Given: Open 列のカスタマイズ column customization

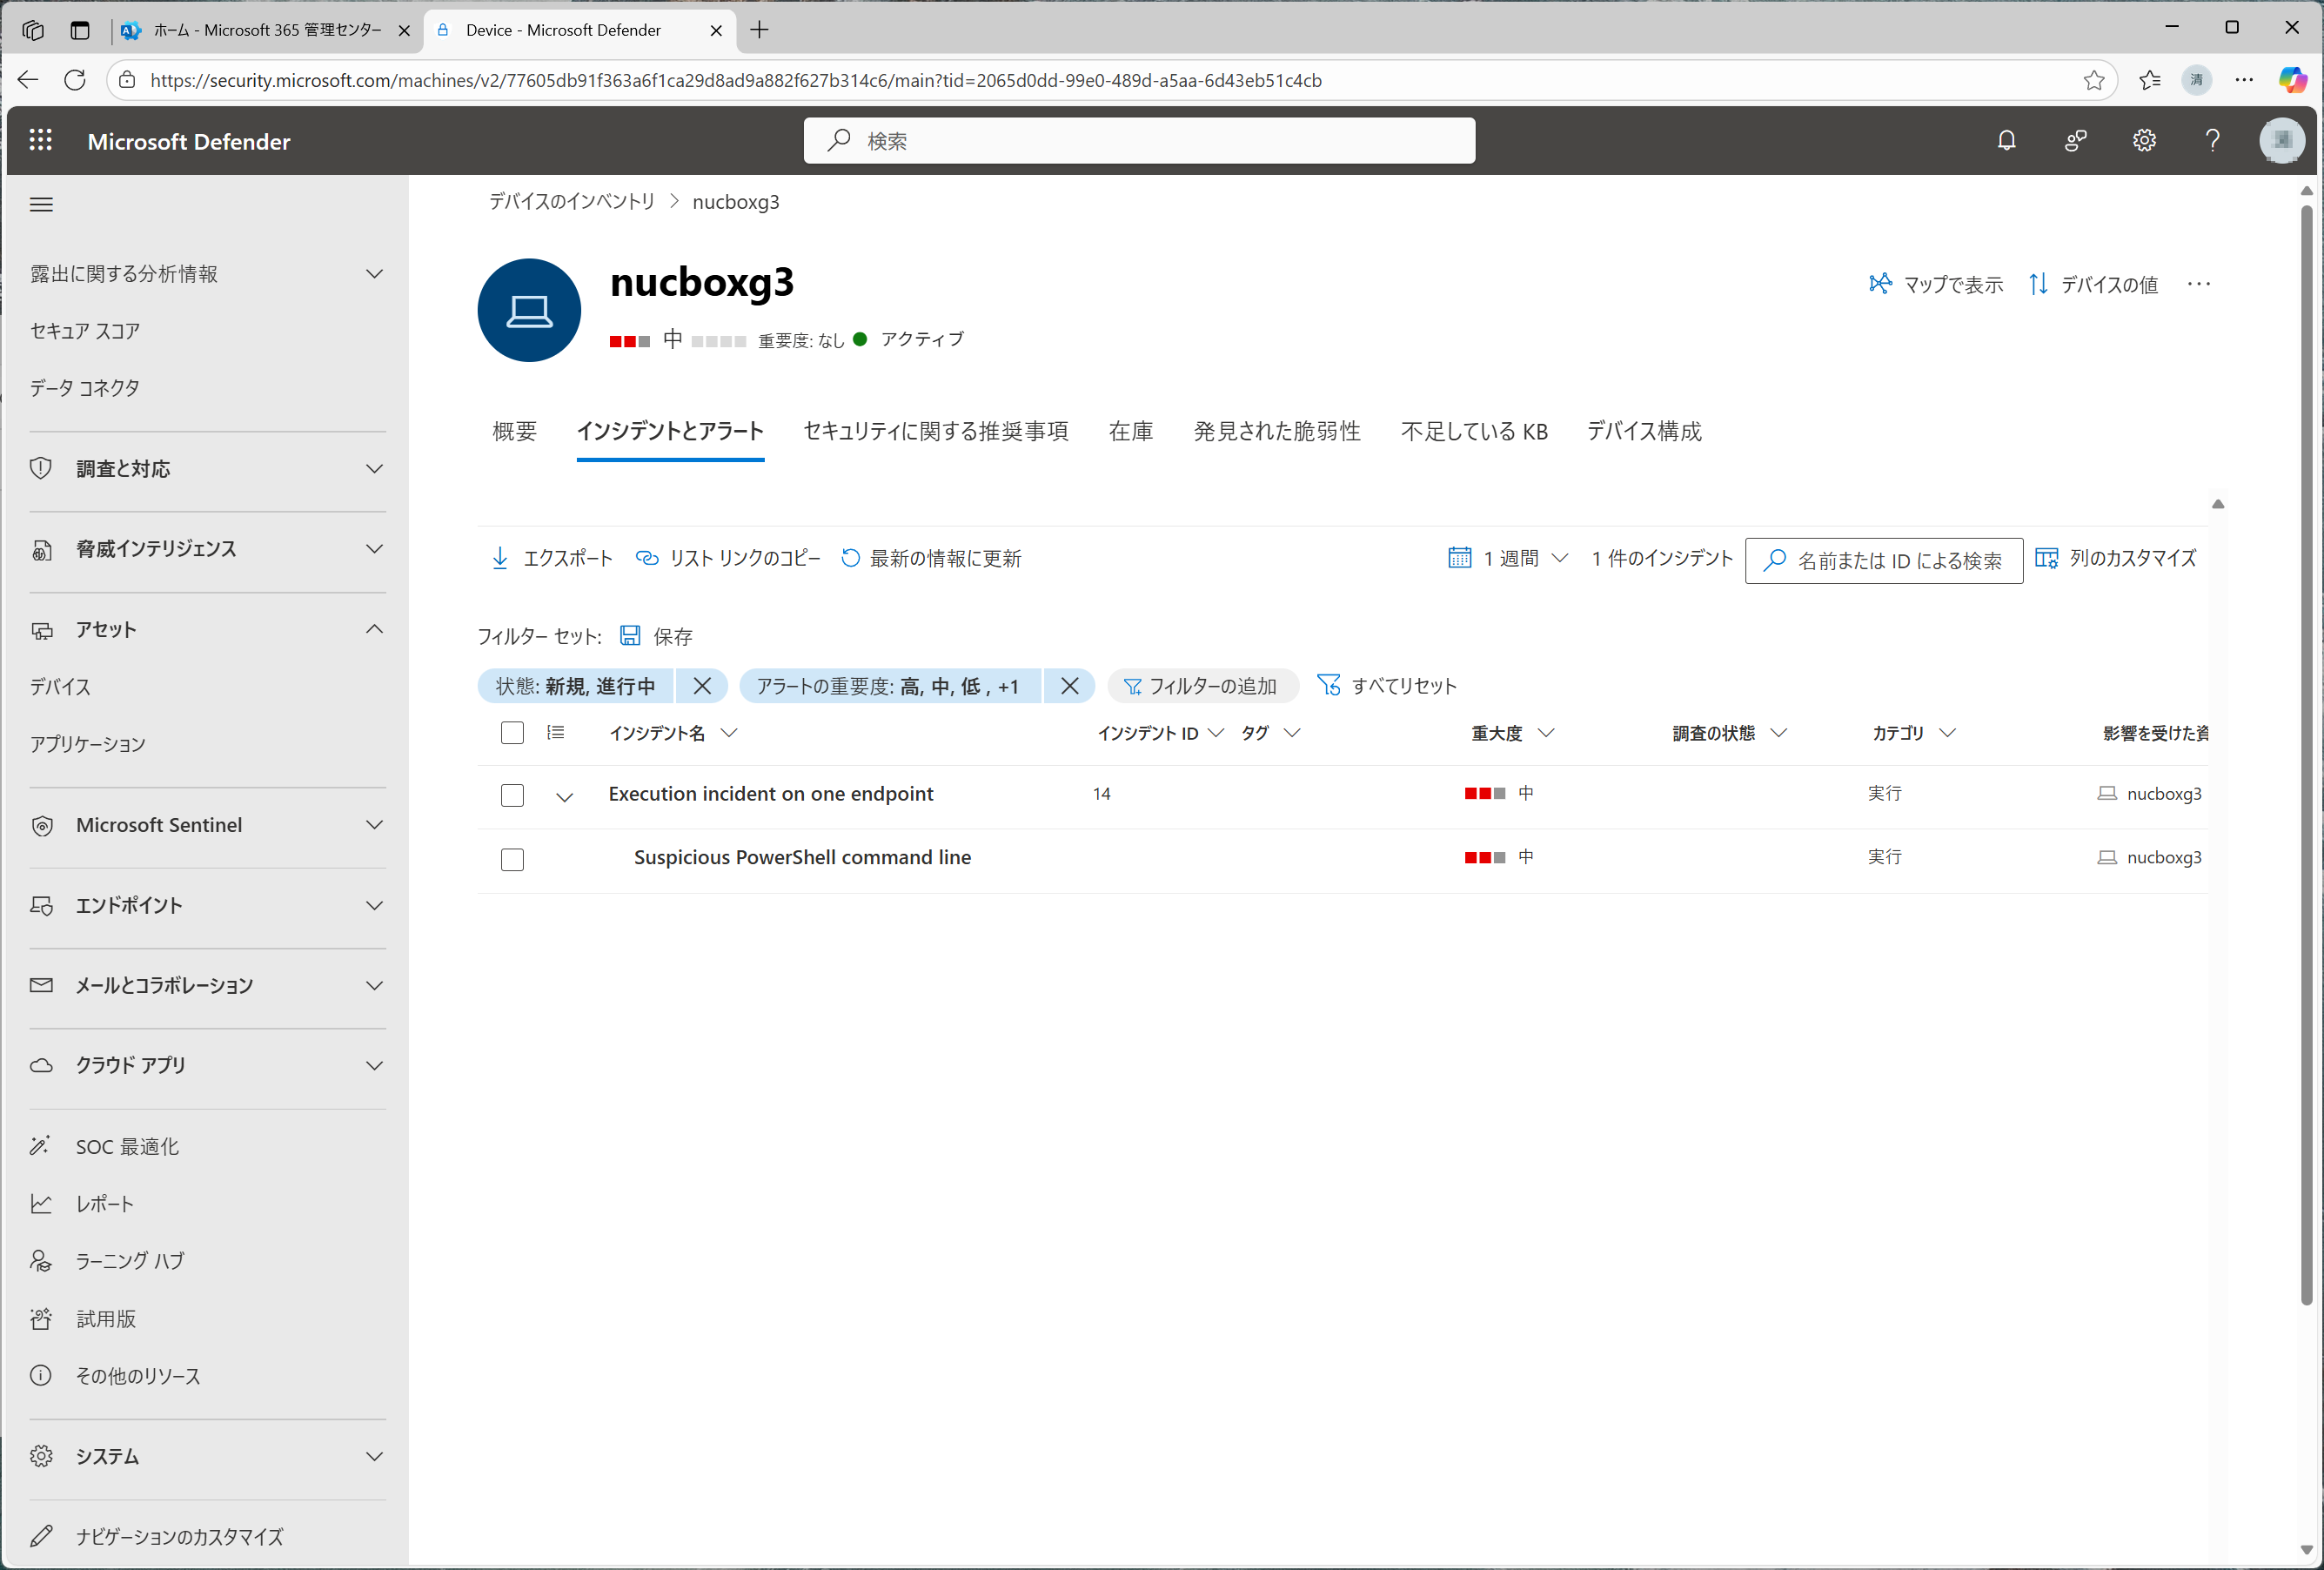Looking at the screenshot, I should pos(2049,558).
